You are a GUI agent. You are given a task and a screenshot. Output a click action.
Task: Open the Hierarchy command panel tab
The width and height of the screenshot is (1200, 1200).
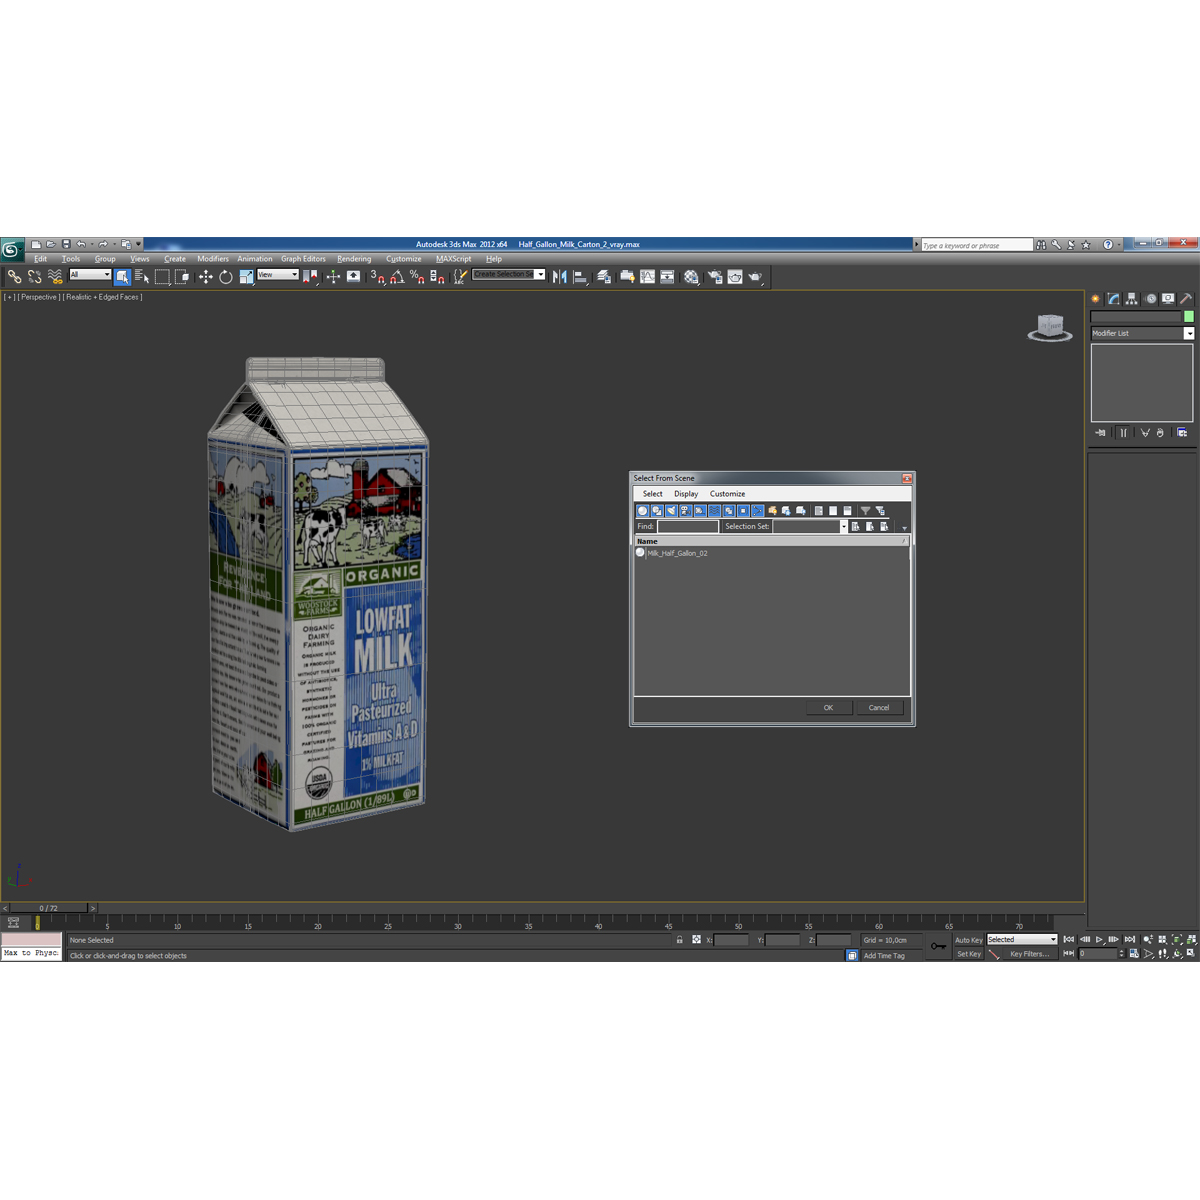pyautogui.click(x=1131, y=298)
